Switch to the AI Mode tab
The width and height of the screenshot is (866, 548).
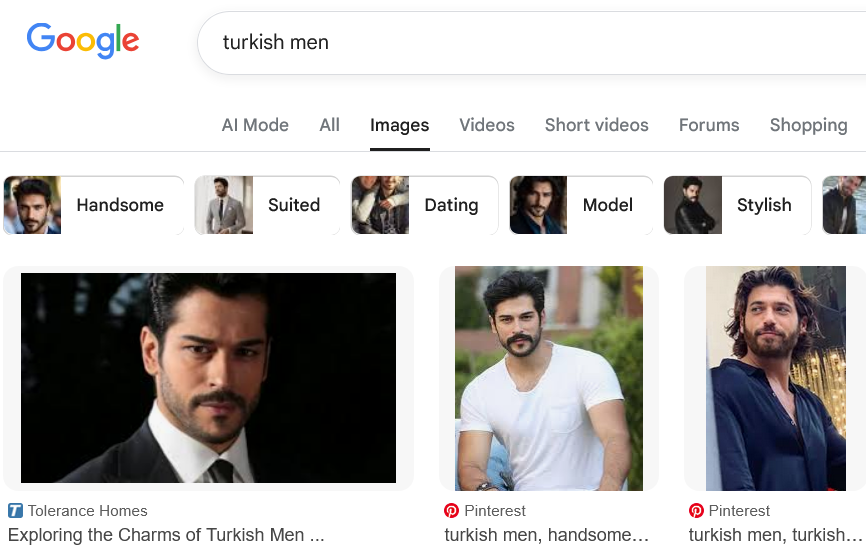pos(255,125)
